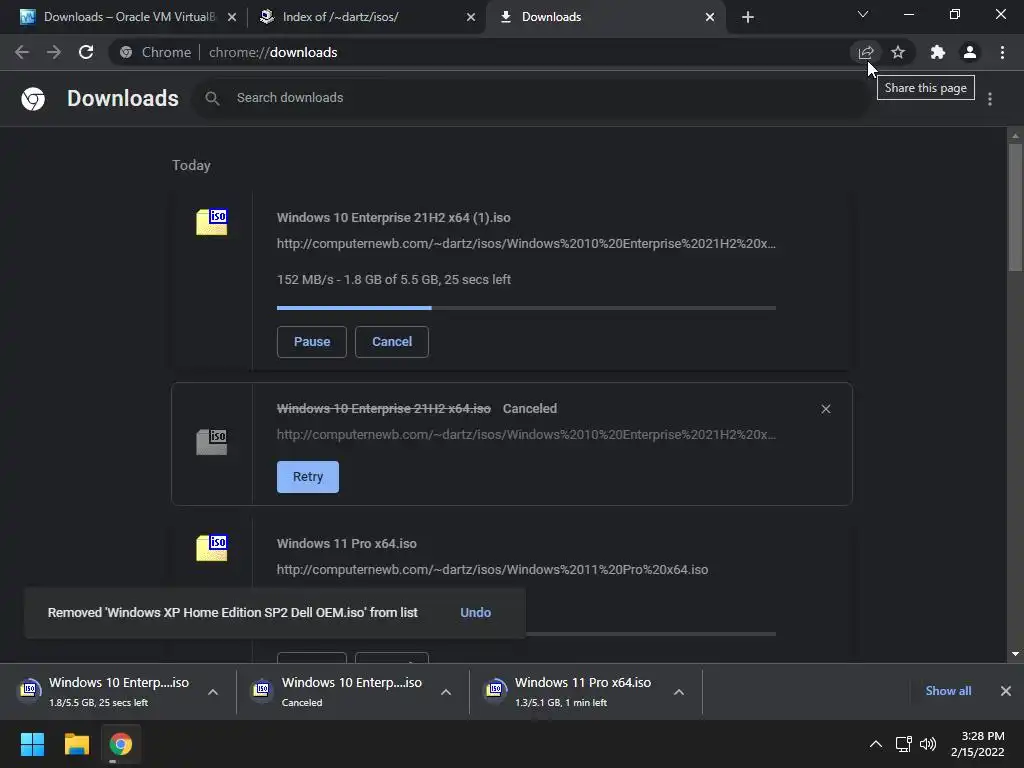Click the ISO file icon for Windows 10 Enterprise (1).iso
The width and height of the screenshot is (1024, 768).
tap(212, 222)
